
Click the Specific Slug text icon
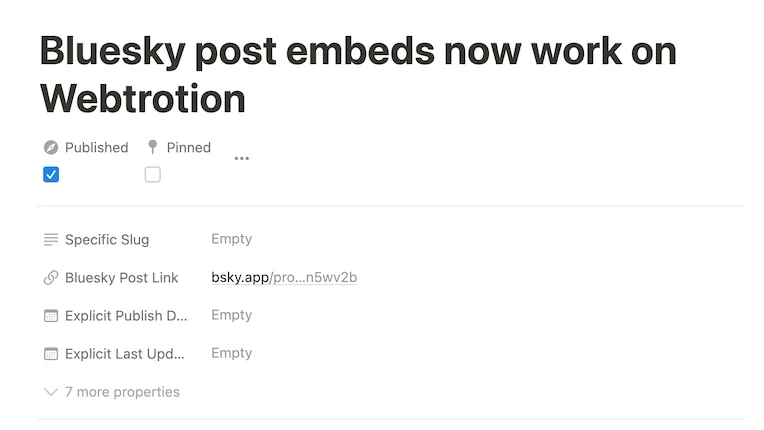coord(51,240)
